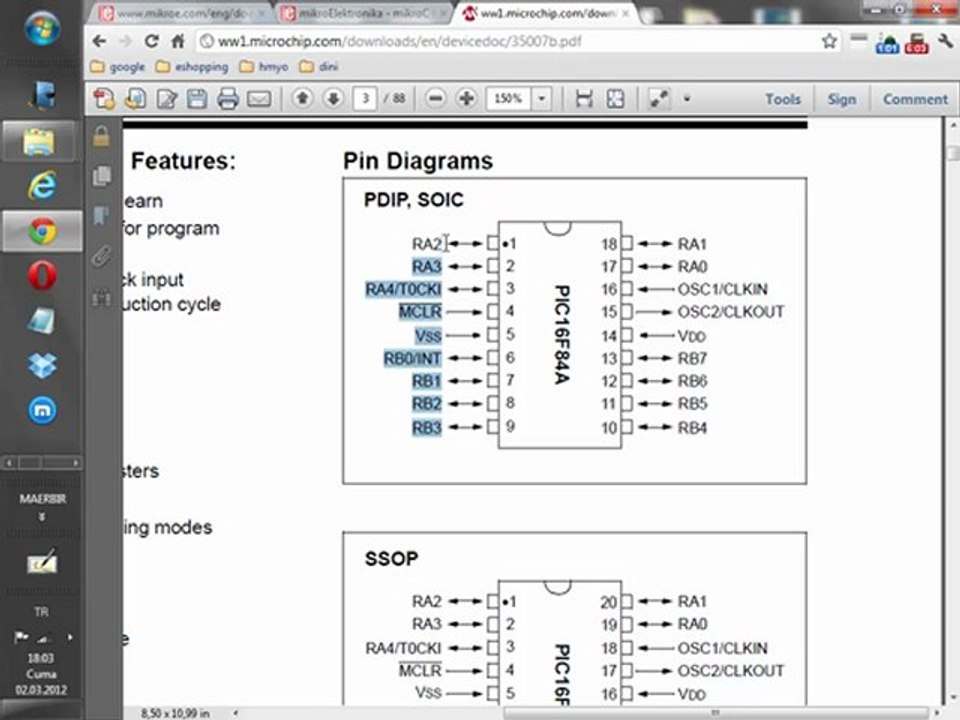This screenshot has width=960, height=720.
Task: Expand the MAERBIR toolbar chevron
Action: tap(42, 517)
